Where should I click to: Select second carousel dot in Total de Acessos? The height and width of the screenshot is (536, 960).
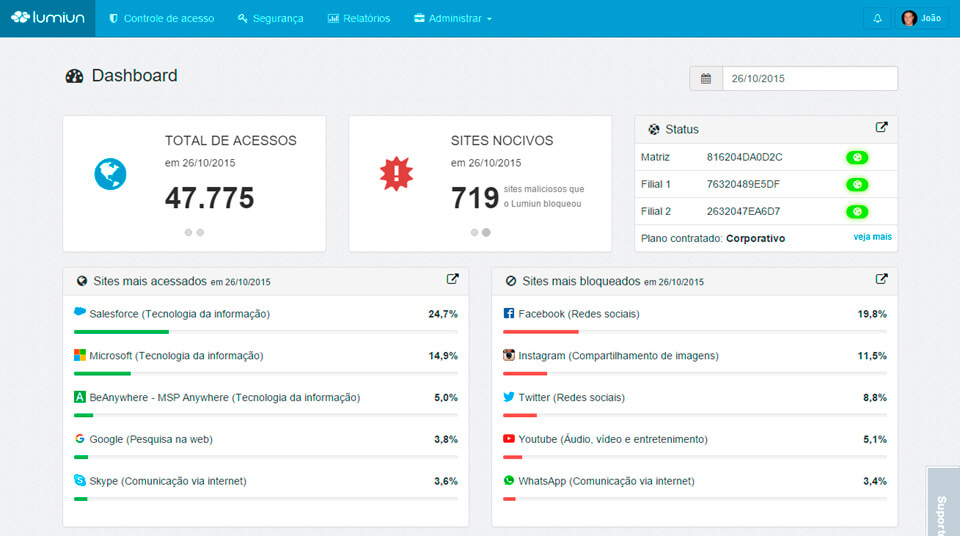tap(200, 232)
